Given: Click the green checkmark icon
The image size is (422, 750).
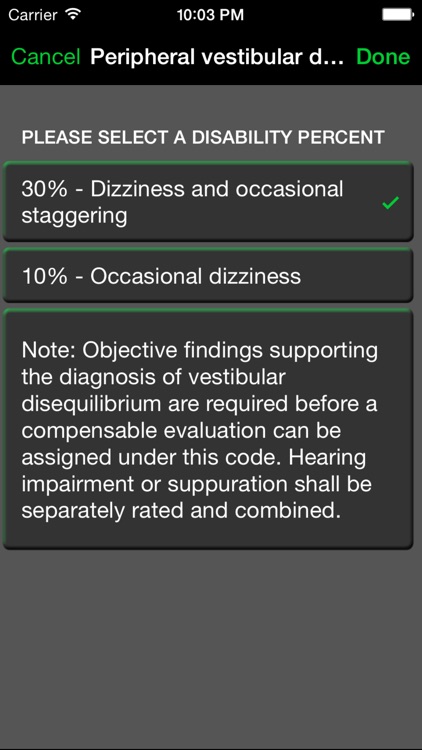Looking at the screenshot, I should point(390,203).
